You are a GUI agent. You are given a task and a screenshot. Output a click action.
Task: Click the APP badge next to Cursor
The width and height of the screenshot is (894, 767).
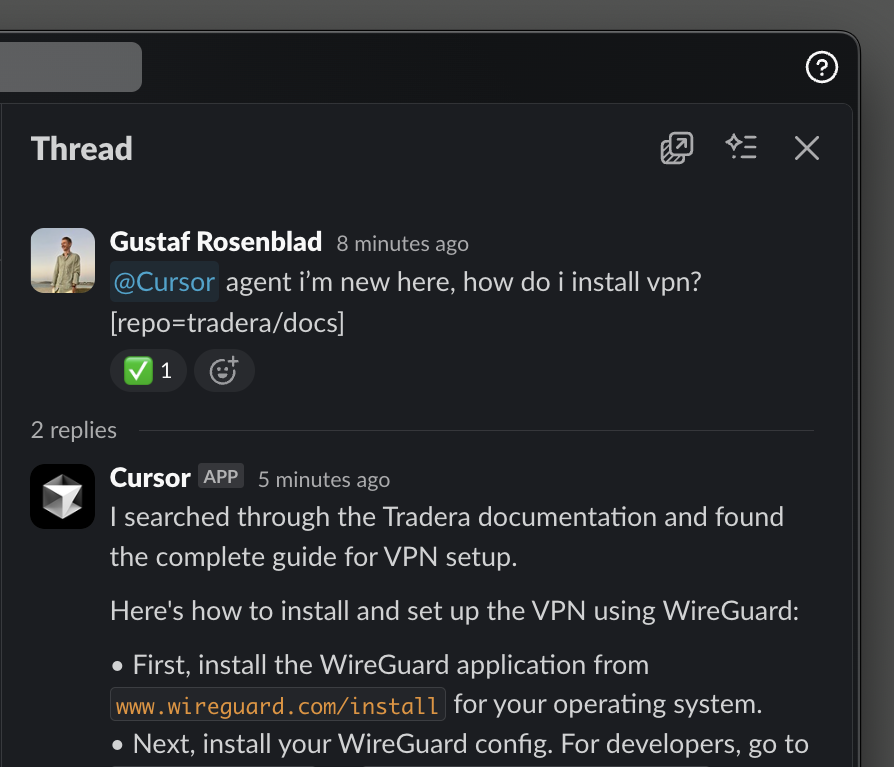(x=221, y=476)
